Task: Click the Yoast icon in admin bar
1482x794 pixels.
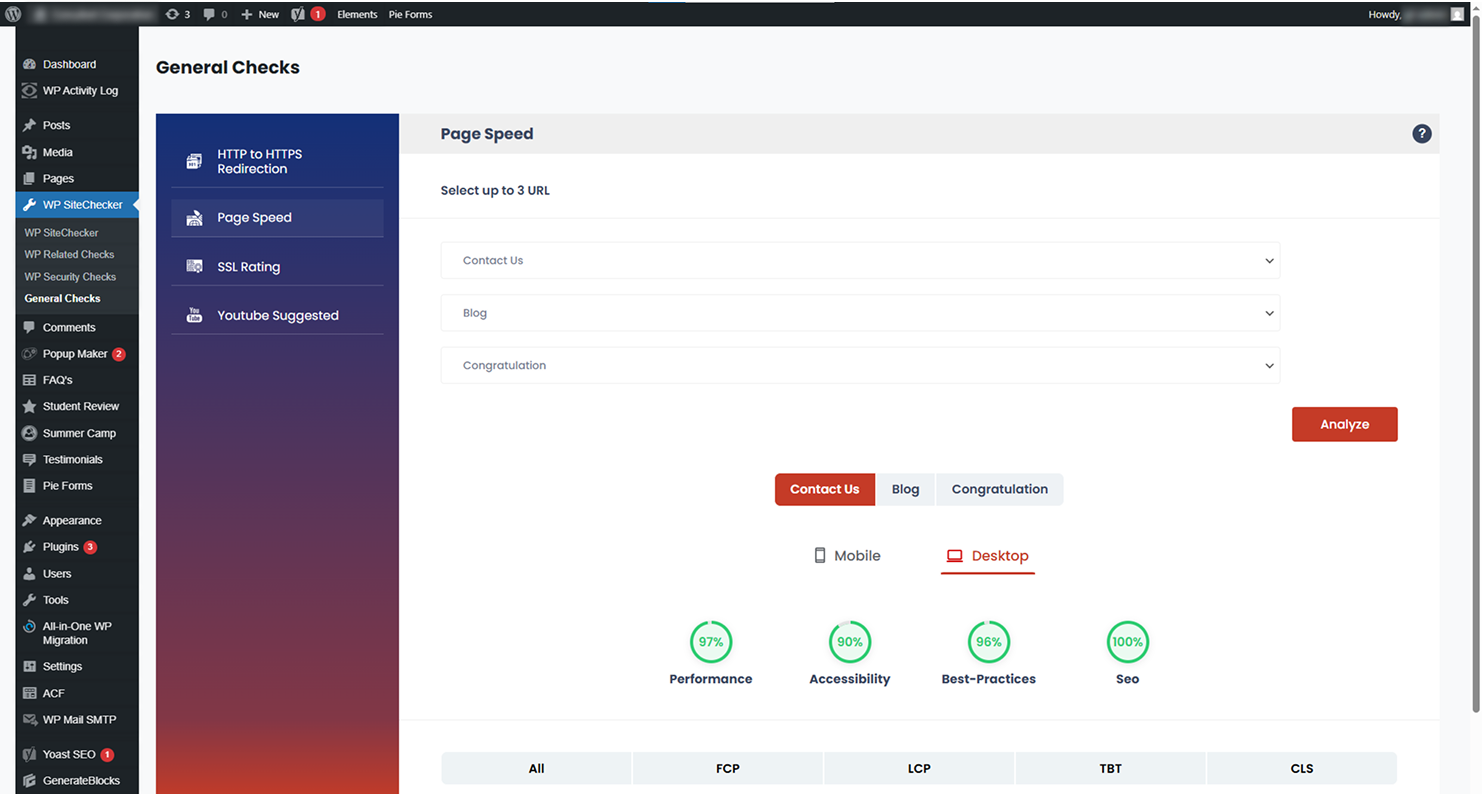Action: [x=298, y=14]
